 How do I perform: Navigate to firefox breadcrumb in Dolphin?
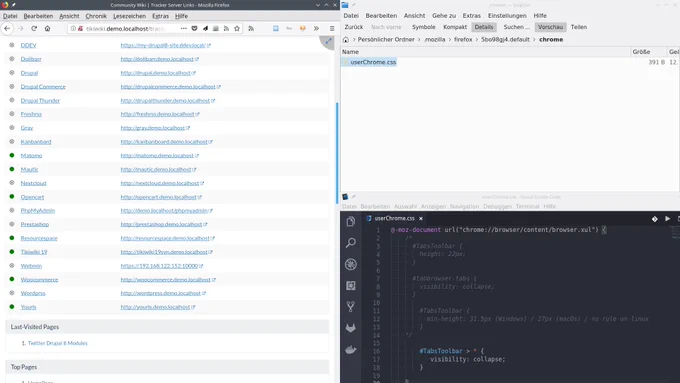point(463,39)
